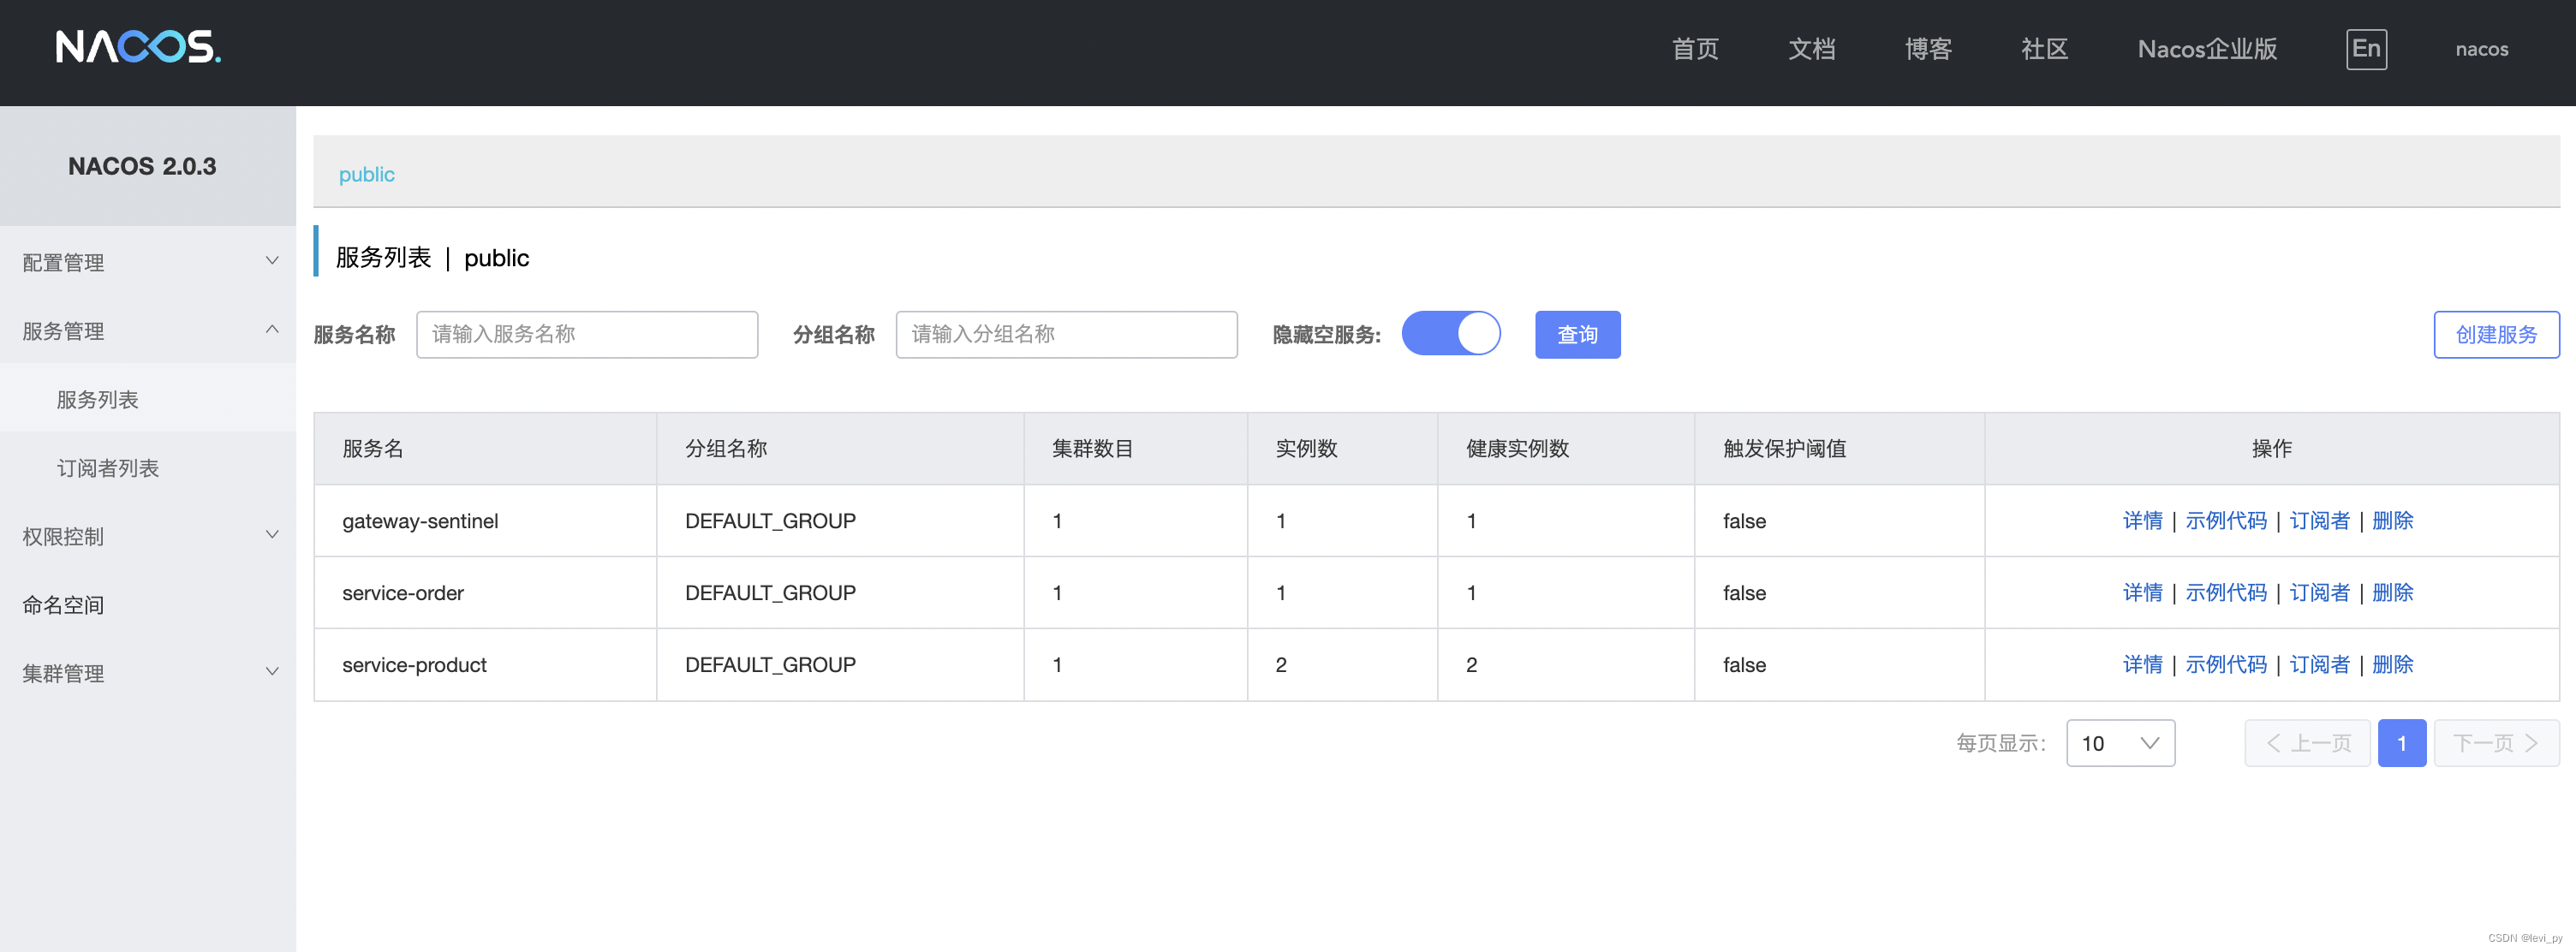Image resolution: width=2576 pixels, height=952 pixels.
Task: Click the NACOS 2.0.3 version label
Action: 142,166
